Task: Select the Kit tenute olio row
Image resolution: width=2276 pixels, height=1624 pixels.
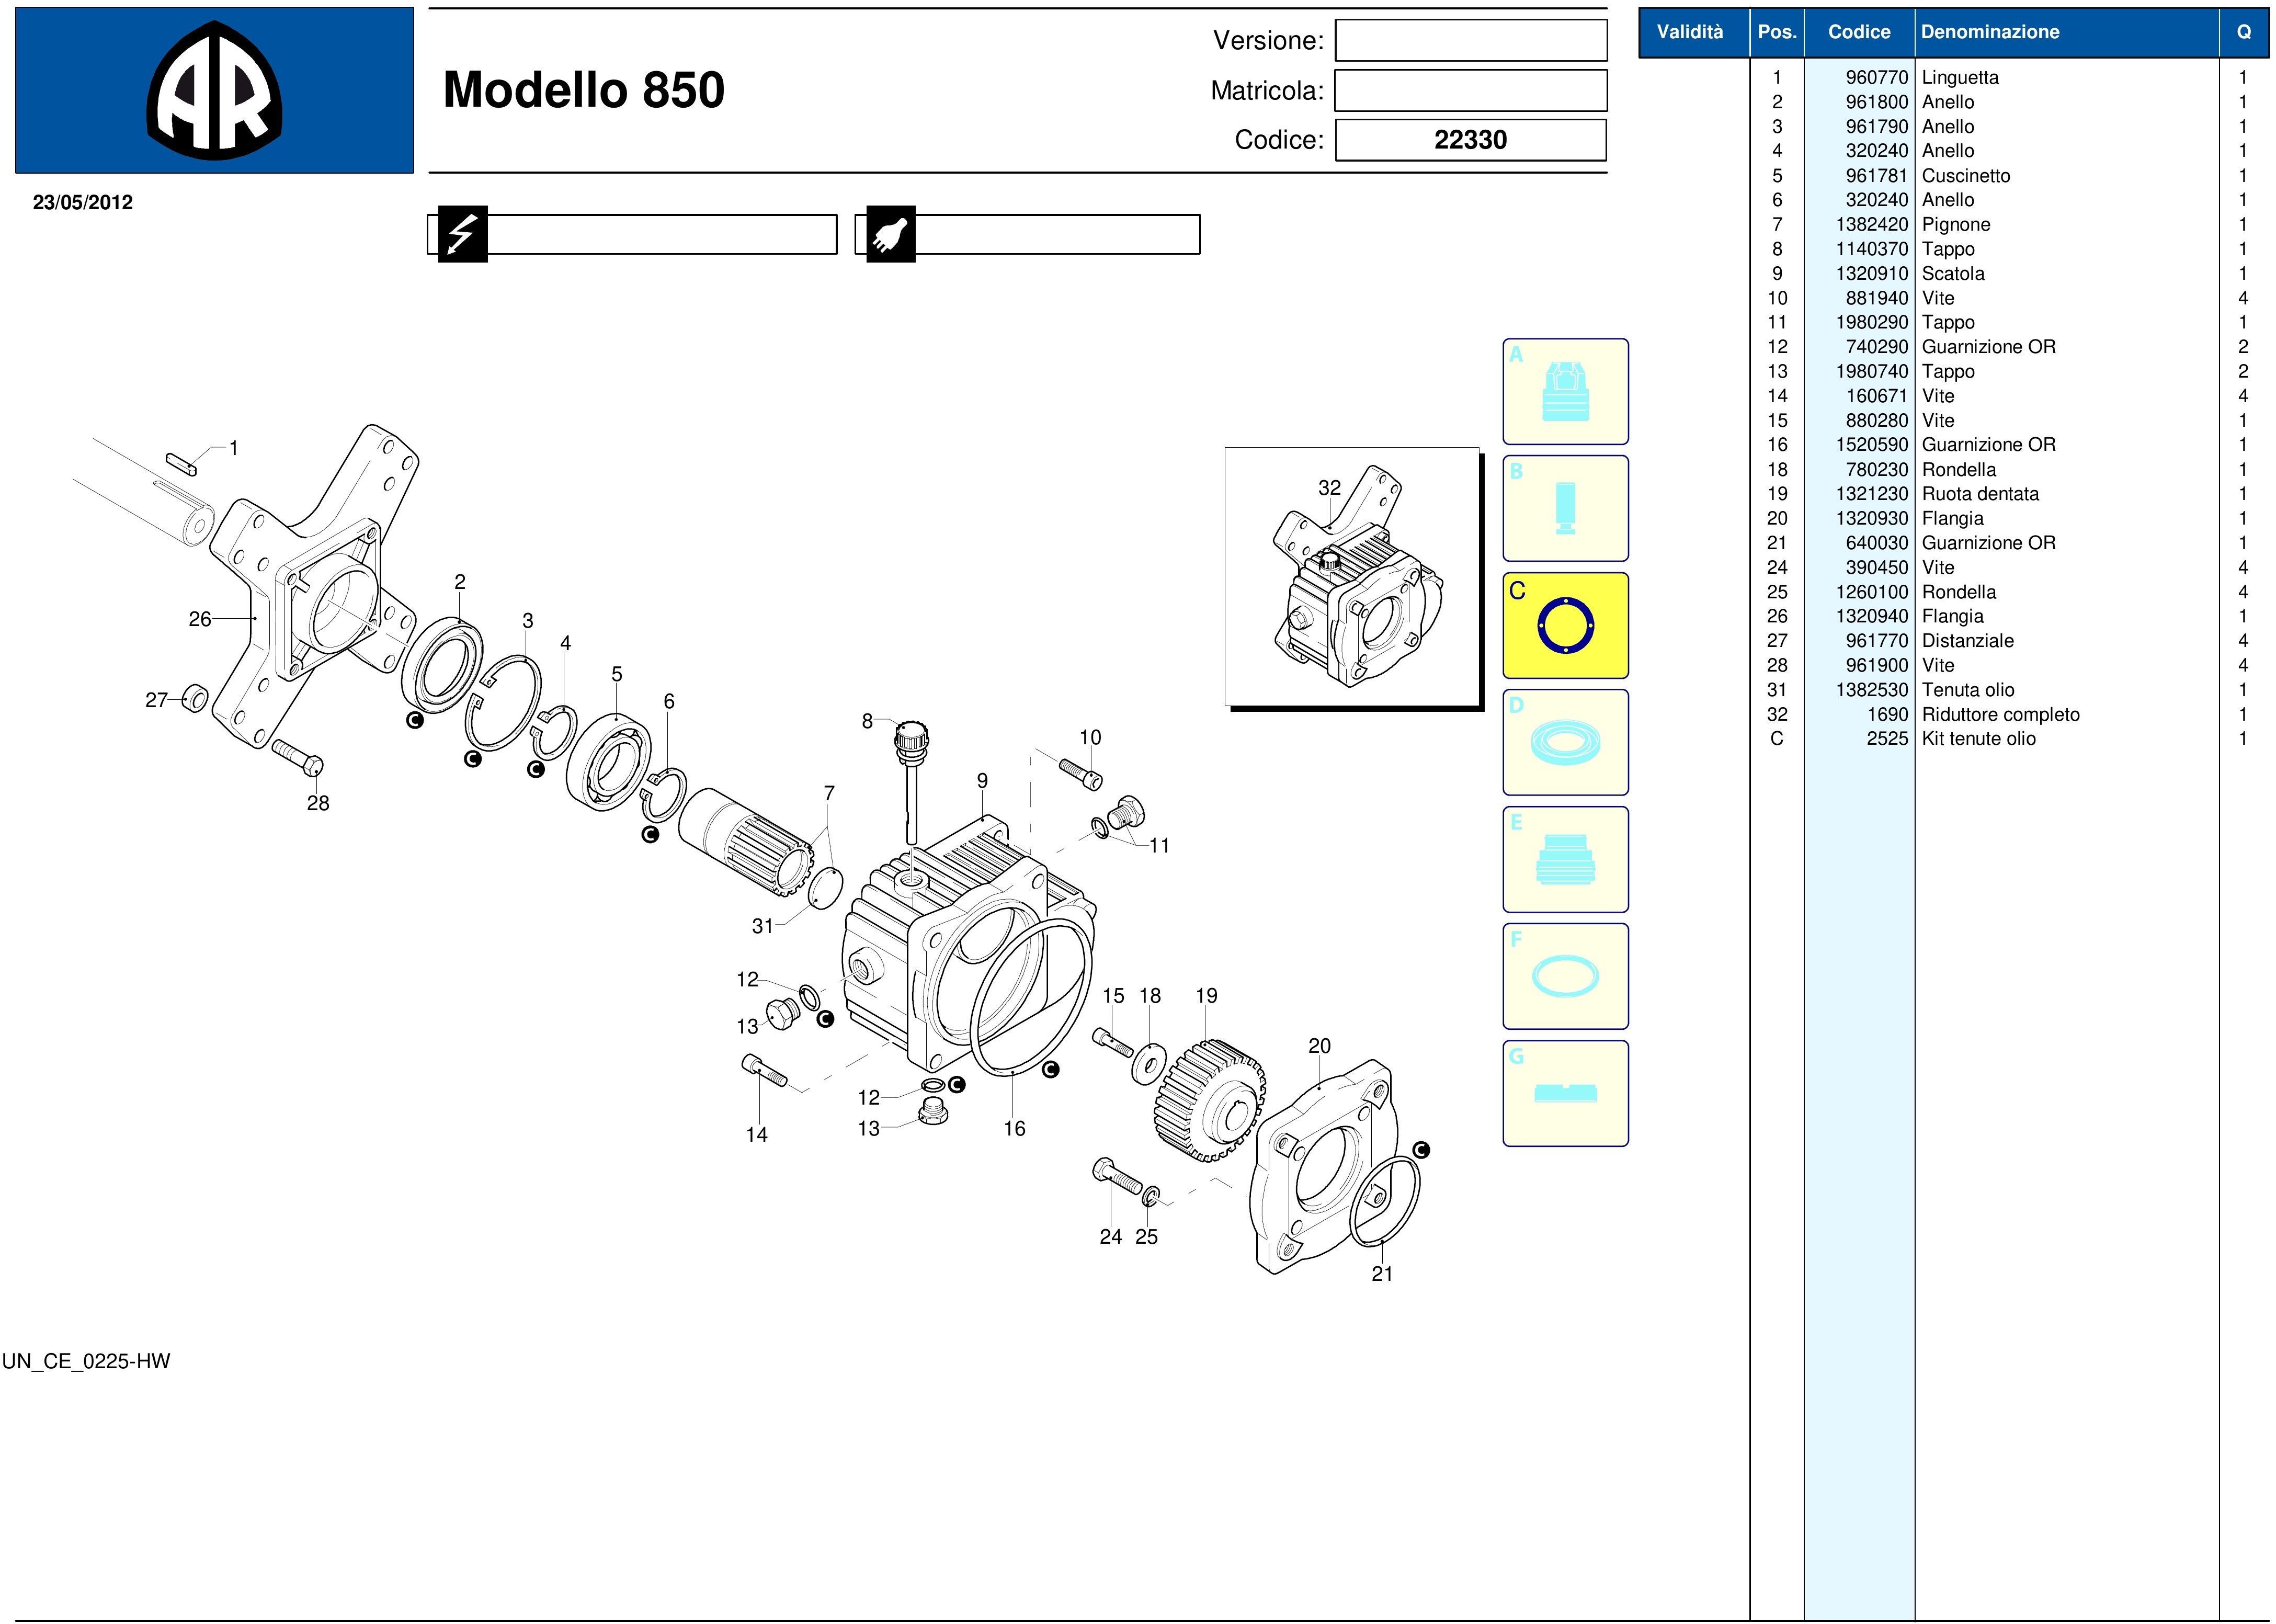Action: click(x=1978, y=739)
